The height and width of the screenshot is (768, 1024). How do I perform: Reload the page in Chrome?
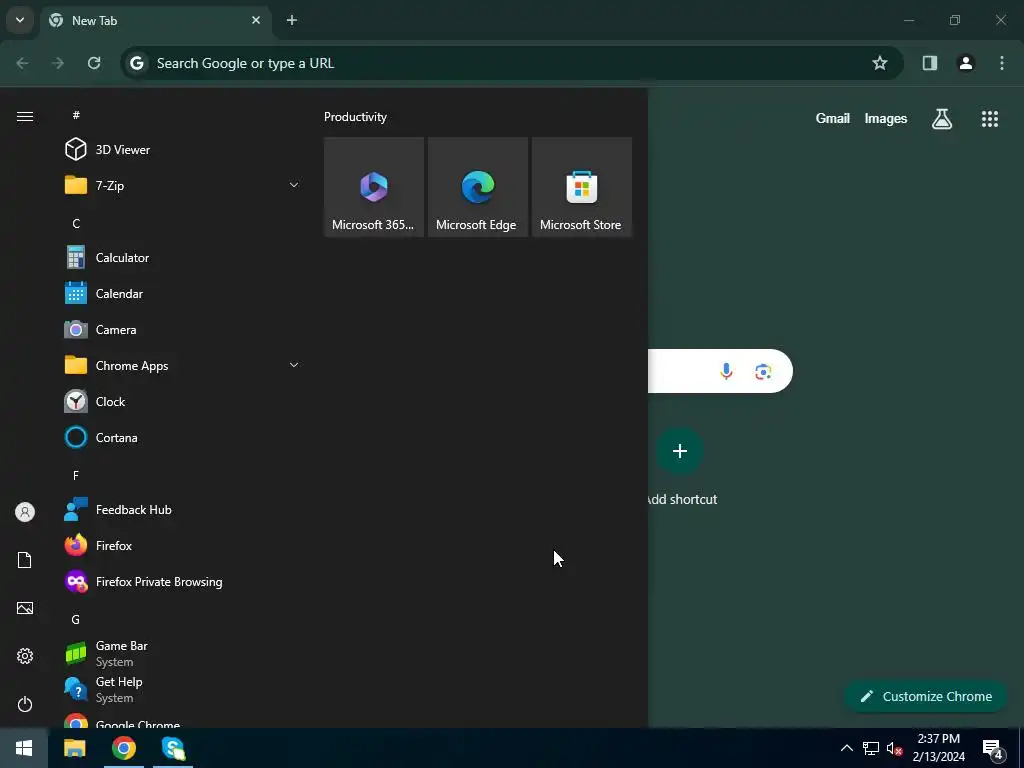coord(94,63)
